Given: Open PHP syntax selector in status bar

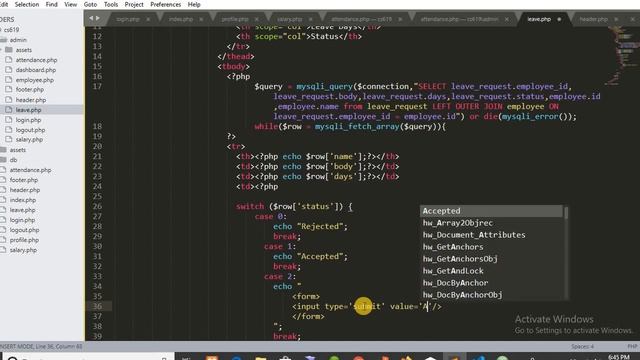Looking at the screenshot, I should coord(632,347).
